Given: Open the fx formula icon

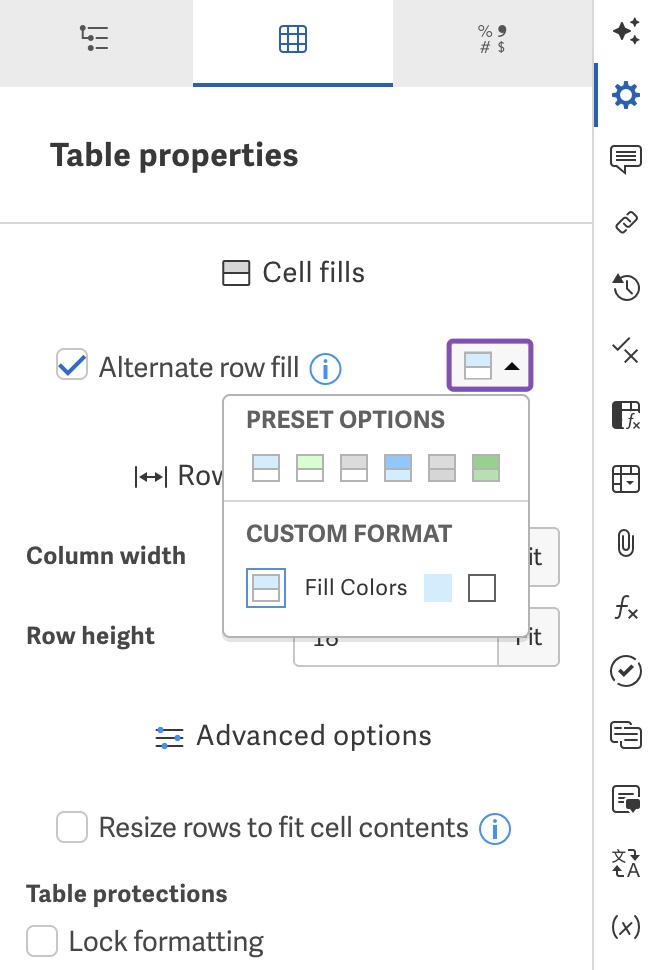Looking at the screenshot, I should pyautogui.click(x=625, y=607).
